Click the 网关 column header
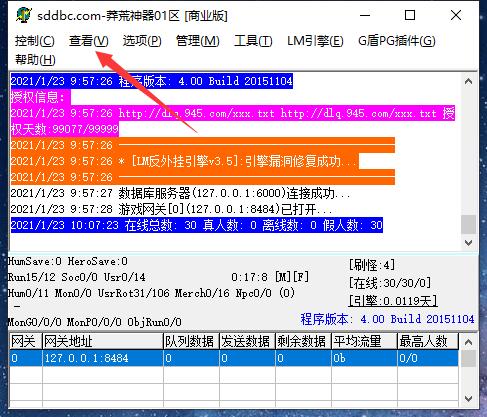The width and height of the screenshot is (487, 417). [x=26, y=341]
